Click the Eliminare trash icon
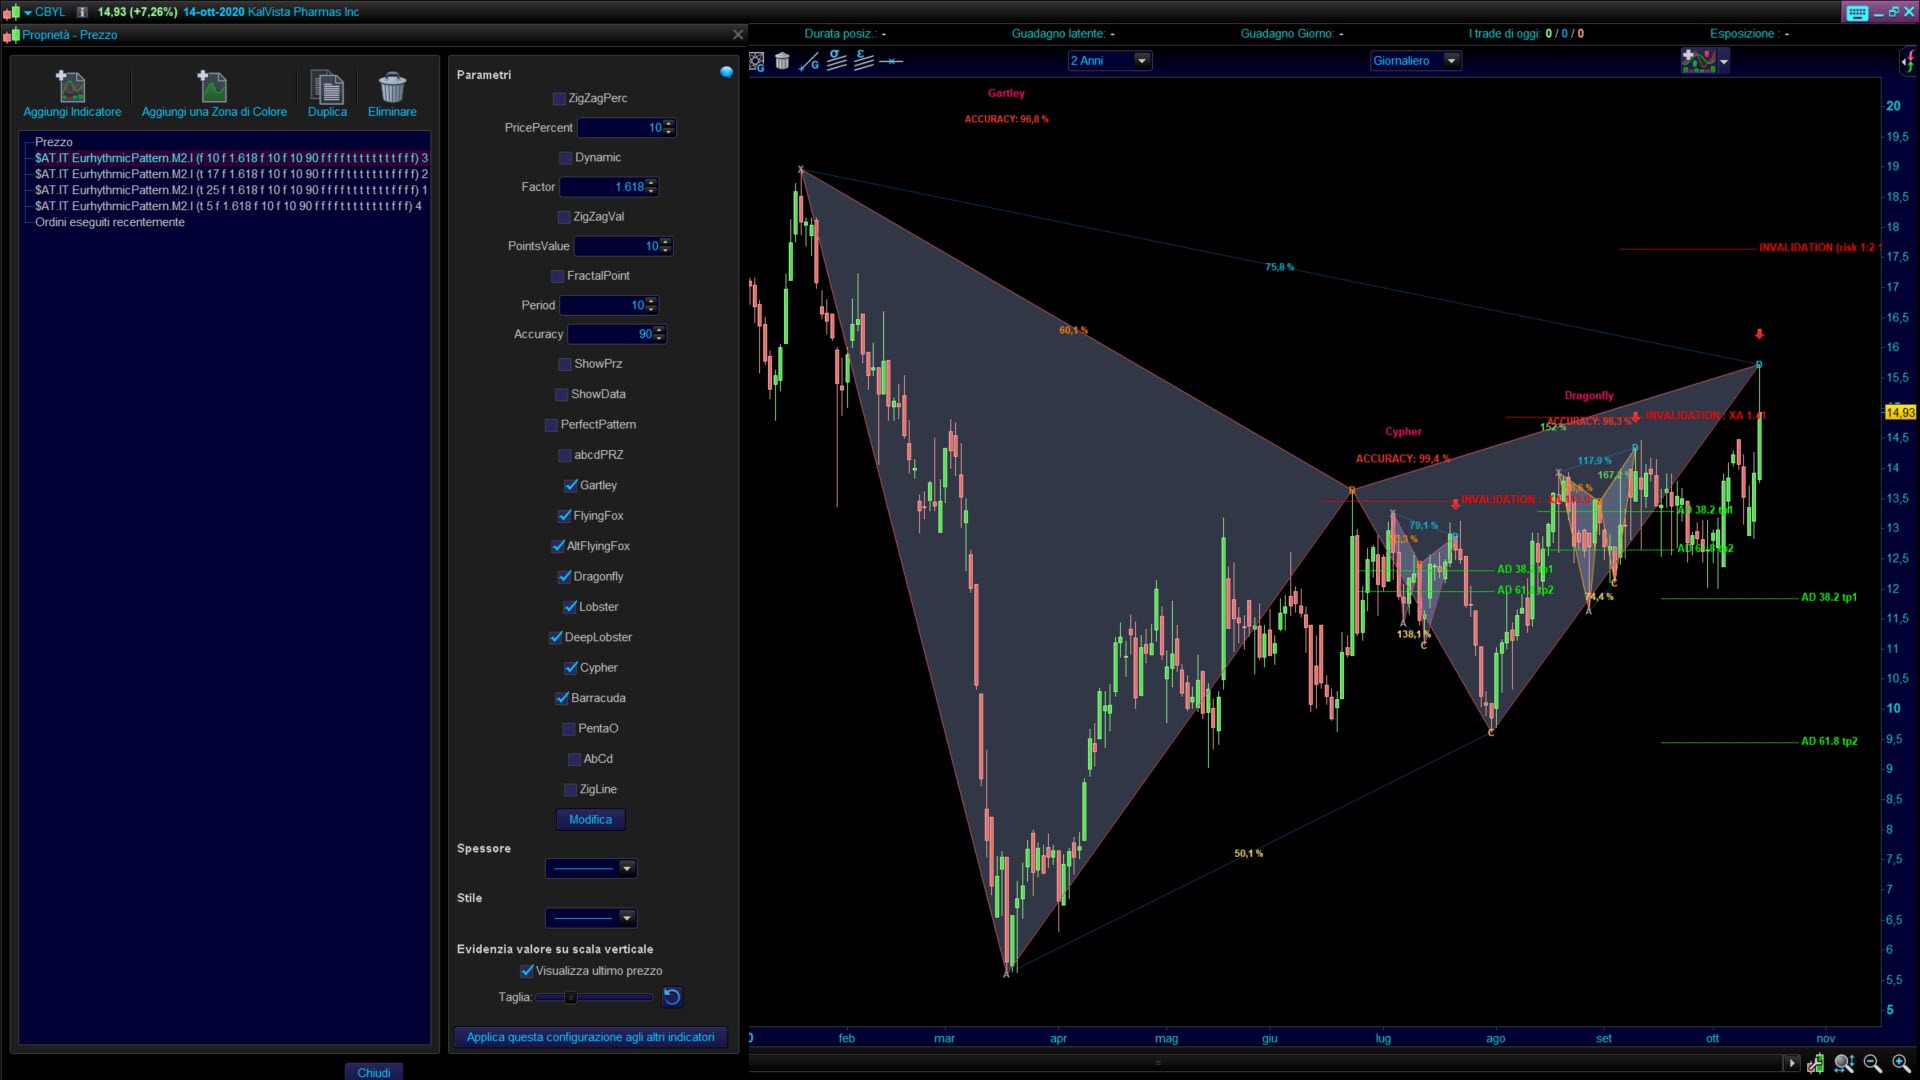 [392, 87]
